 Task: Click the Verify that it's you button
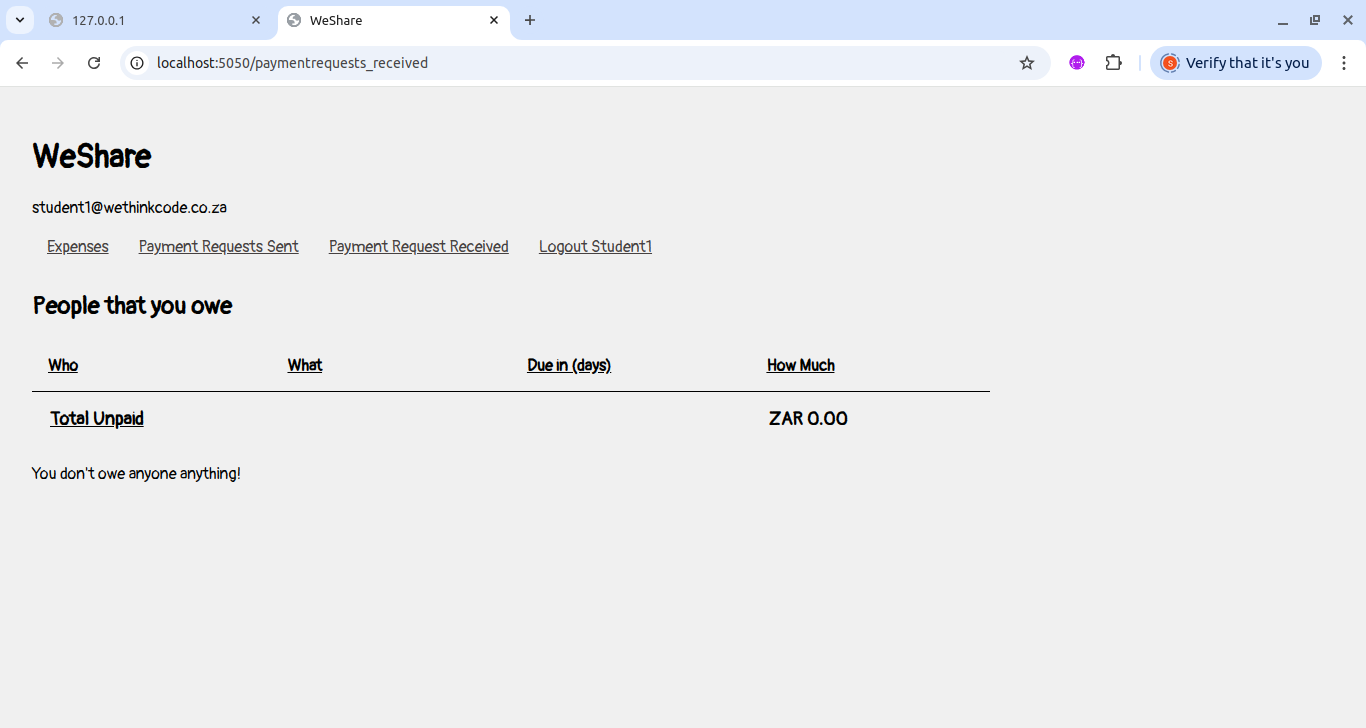1236,62
